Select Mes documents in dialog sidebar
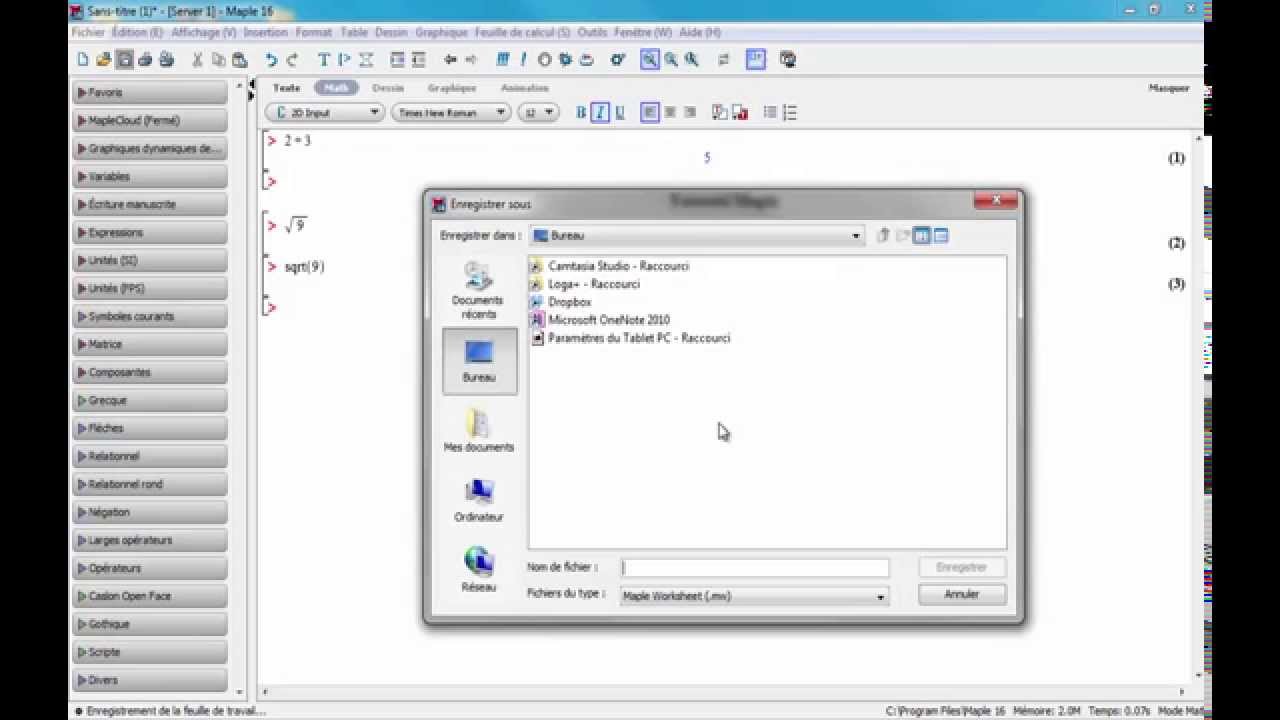 pos(479,430)
